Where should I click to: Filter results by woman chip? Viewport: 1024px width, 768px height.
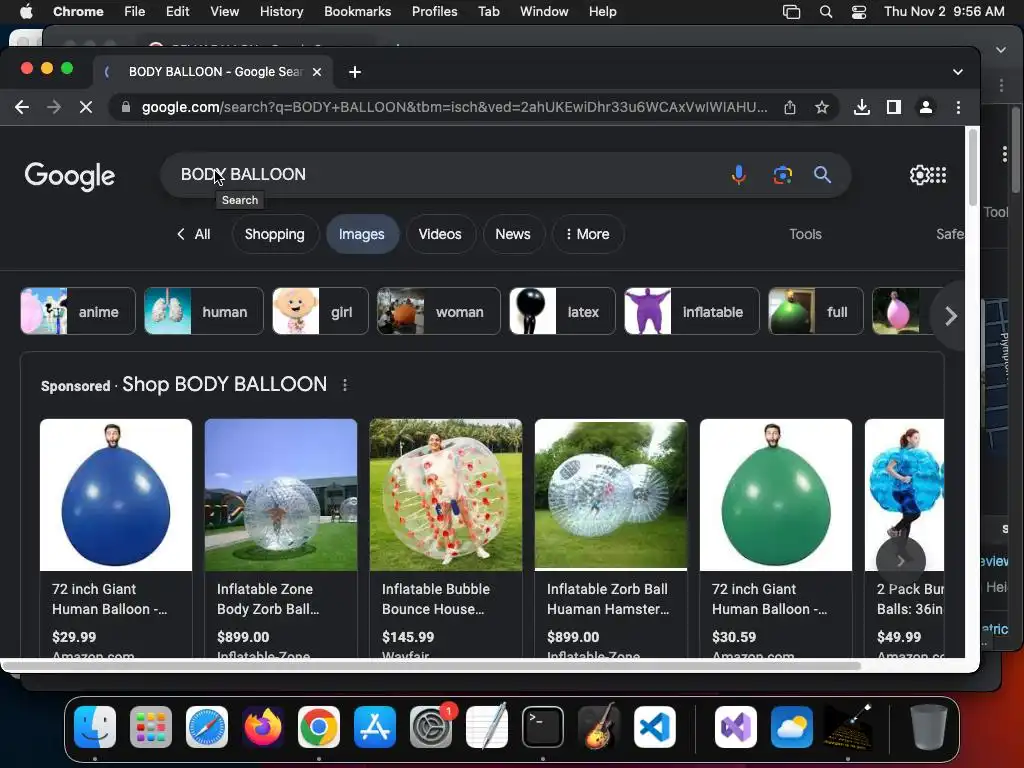(439, 312)
